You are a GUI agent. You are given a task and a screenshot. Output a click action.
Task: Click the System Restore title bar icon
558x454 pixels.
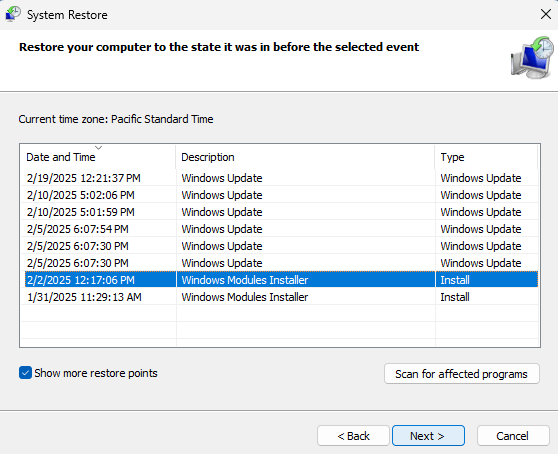point(13,14)
